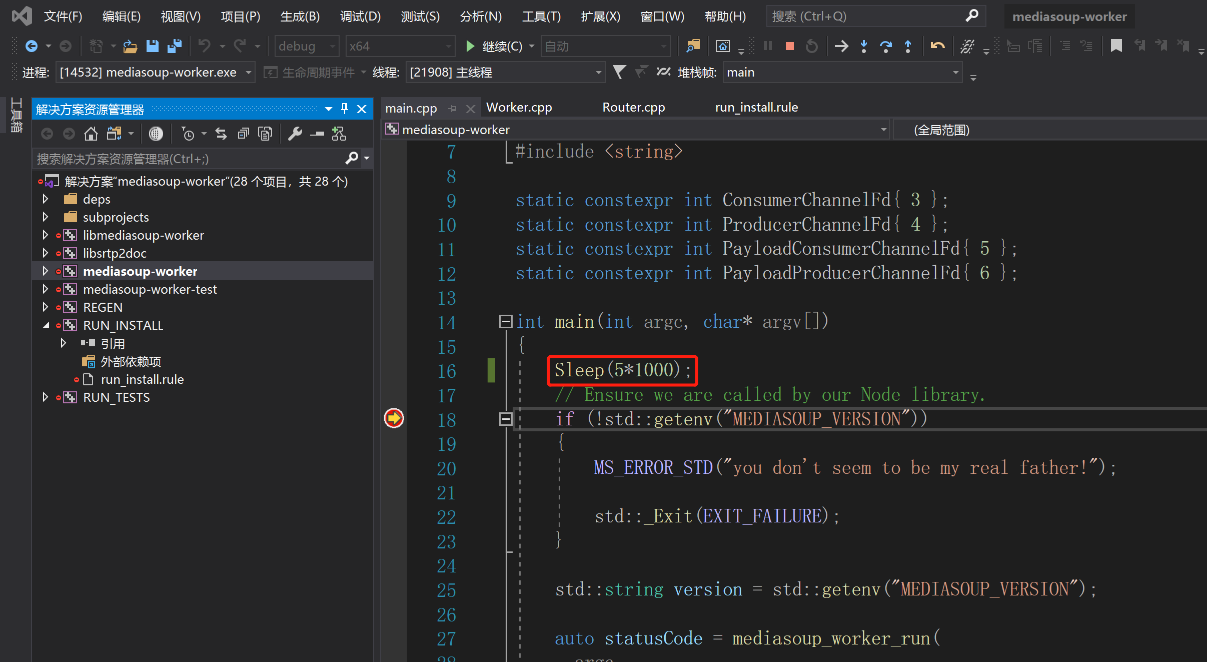Collapse the main function fold at line 14
The image size is (1207, 662).
tap(506, 322)
